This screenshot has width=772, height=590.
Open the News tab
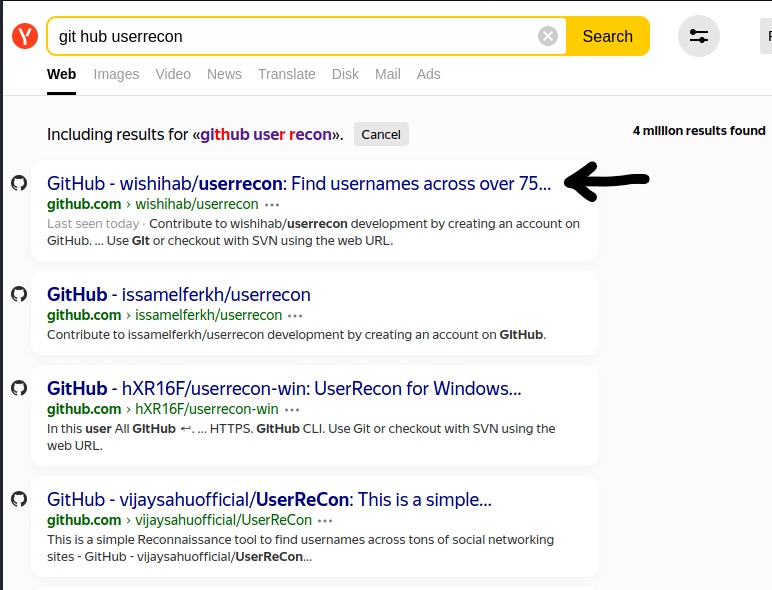tap(224, 74)
